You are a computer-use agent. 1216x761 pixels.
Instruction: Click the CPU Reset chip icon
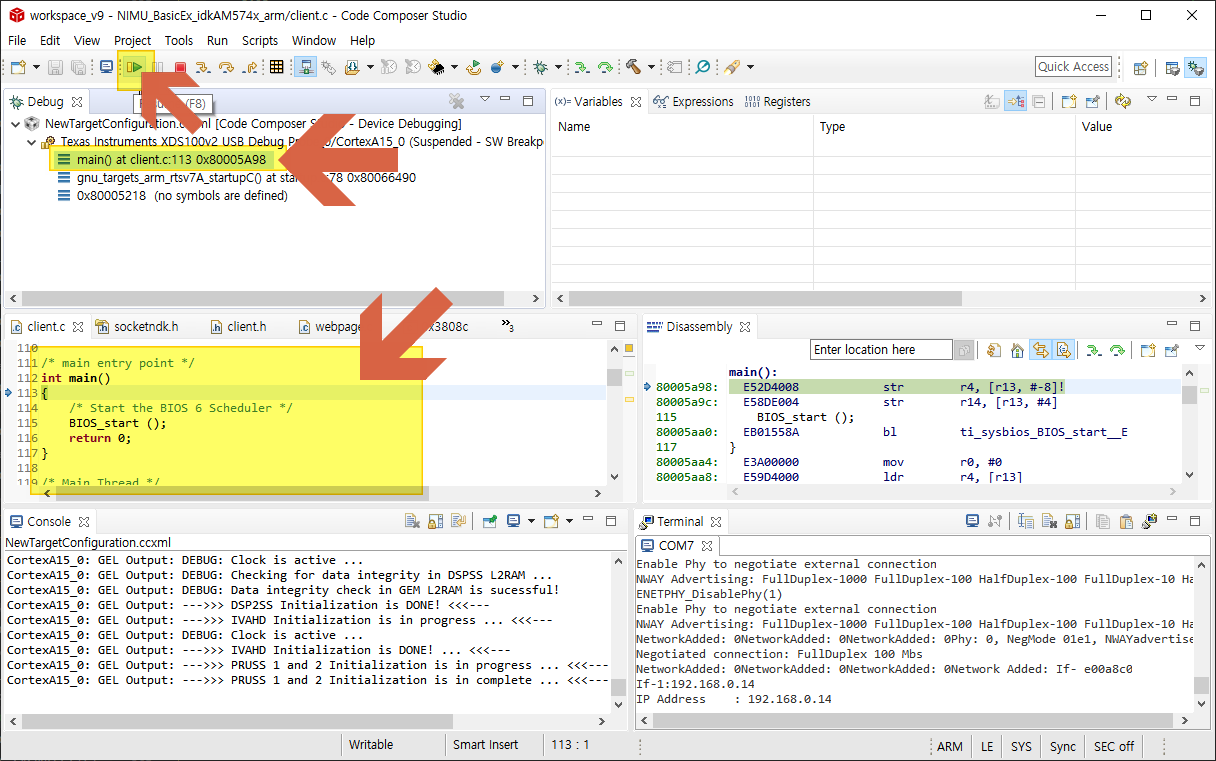coord(437,67)
